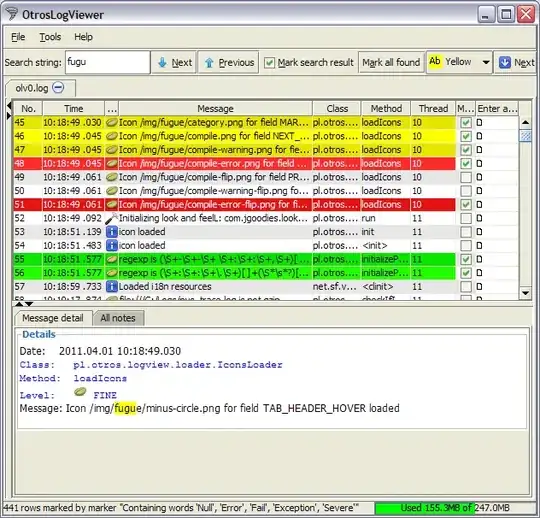Image resolution: width=540 pixels, height=518 pixels.
Task: Click the Previous search button
Action: point(228,62)
